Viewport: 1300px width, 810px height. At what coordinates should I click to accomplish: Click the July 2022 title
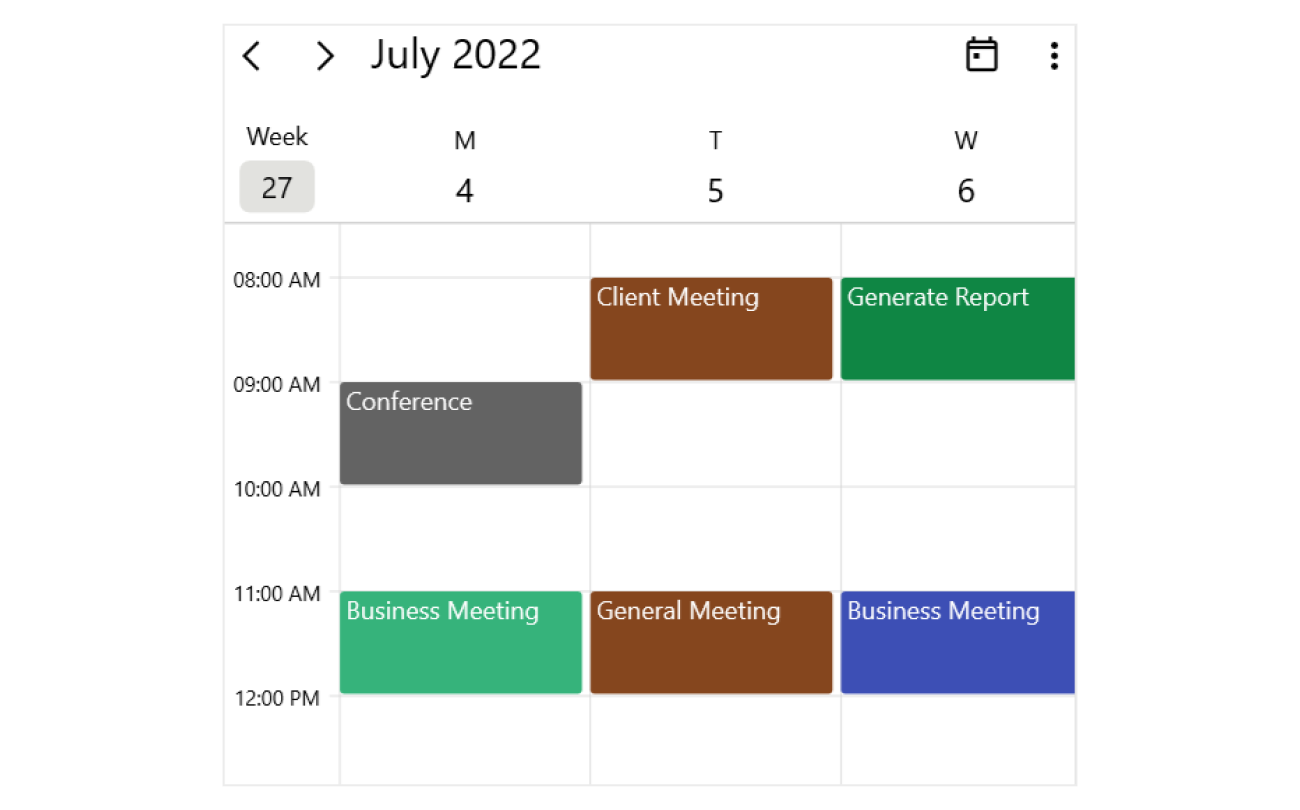[x=456, y=55]
